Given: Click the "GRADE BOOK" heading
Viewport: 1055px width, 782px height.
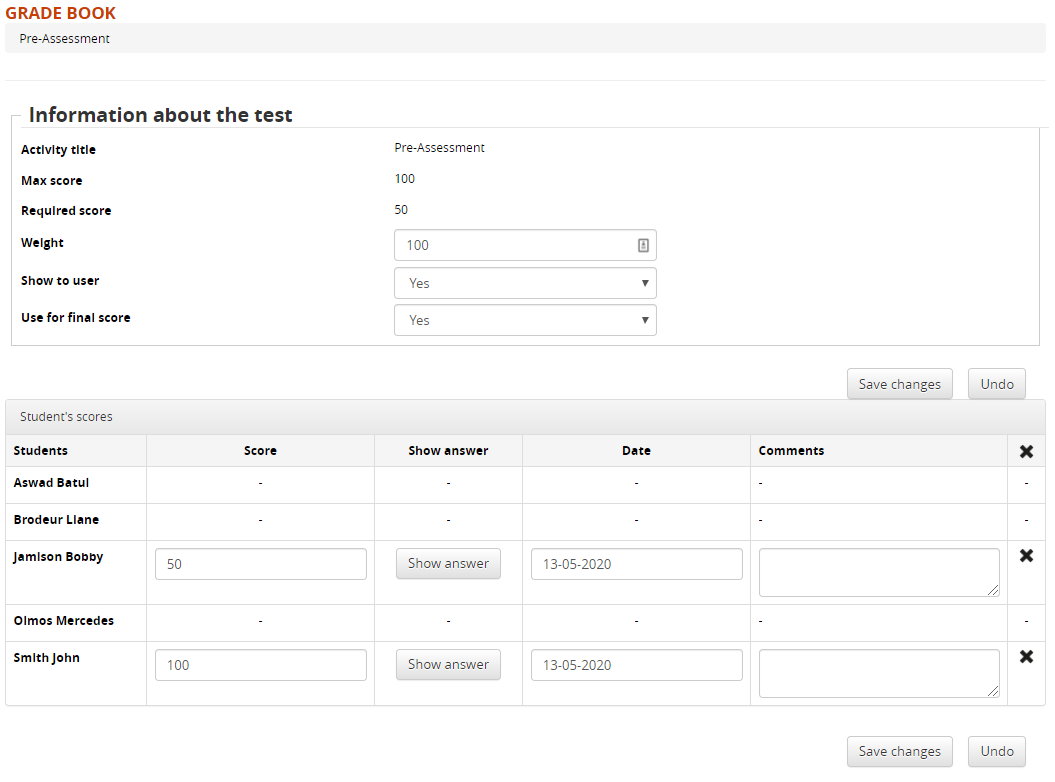Looking at the screenshot, I should coord(60,13).
